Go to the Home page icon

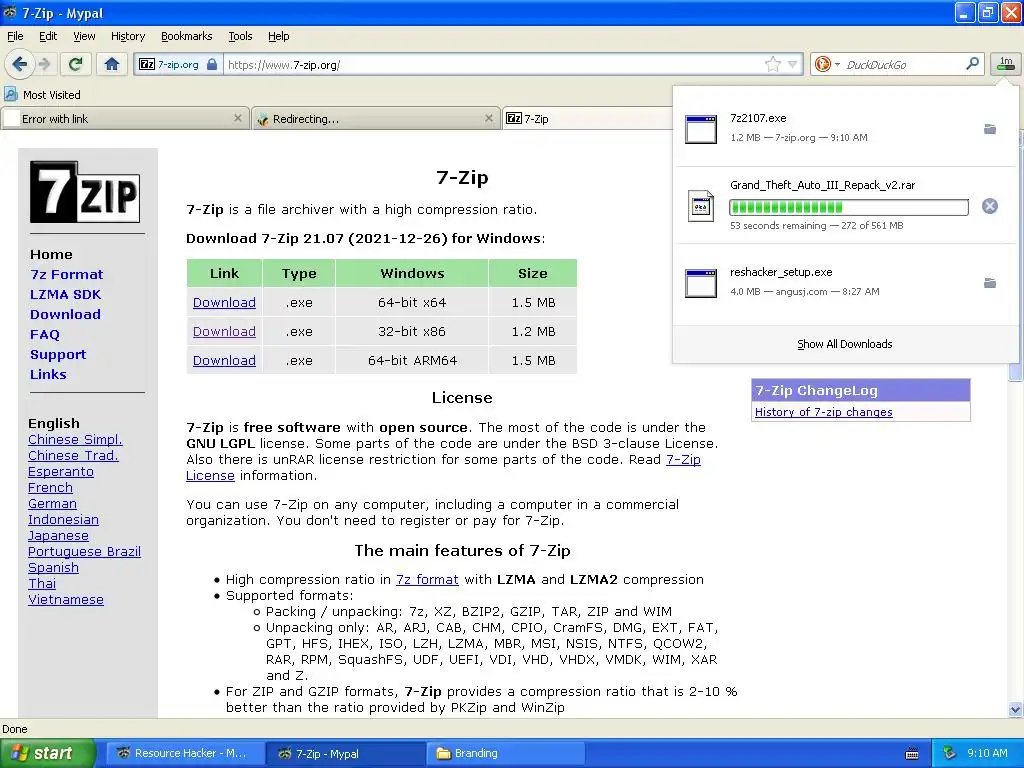(x=112, y=64)
